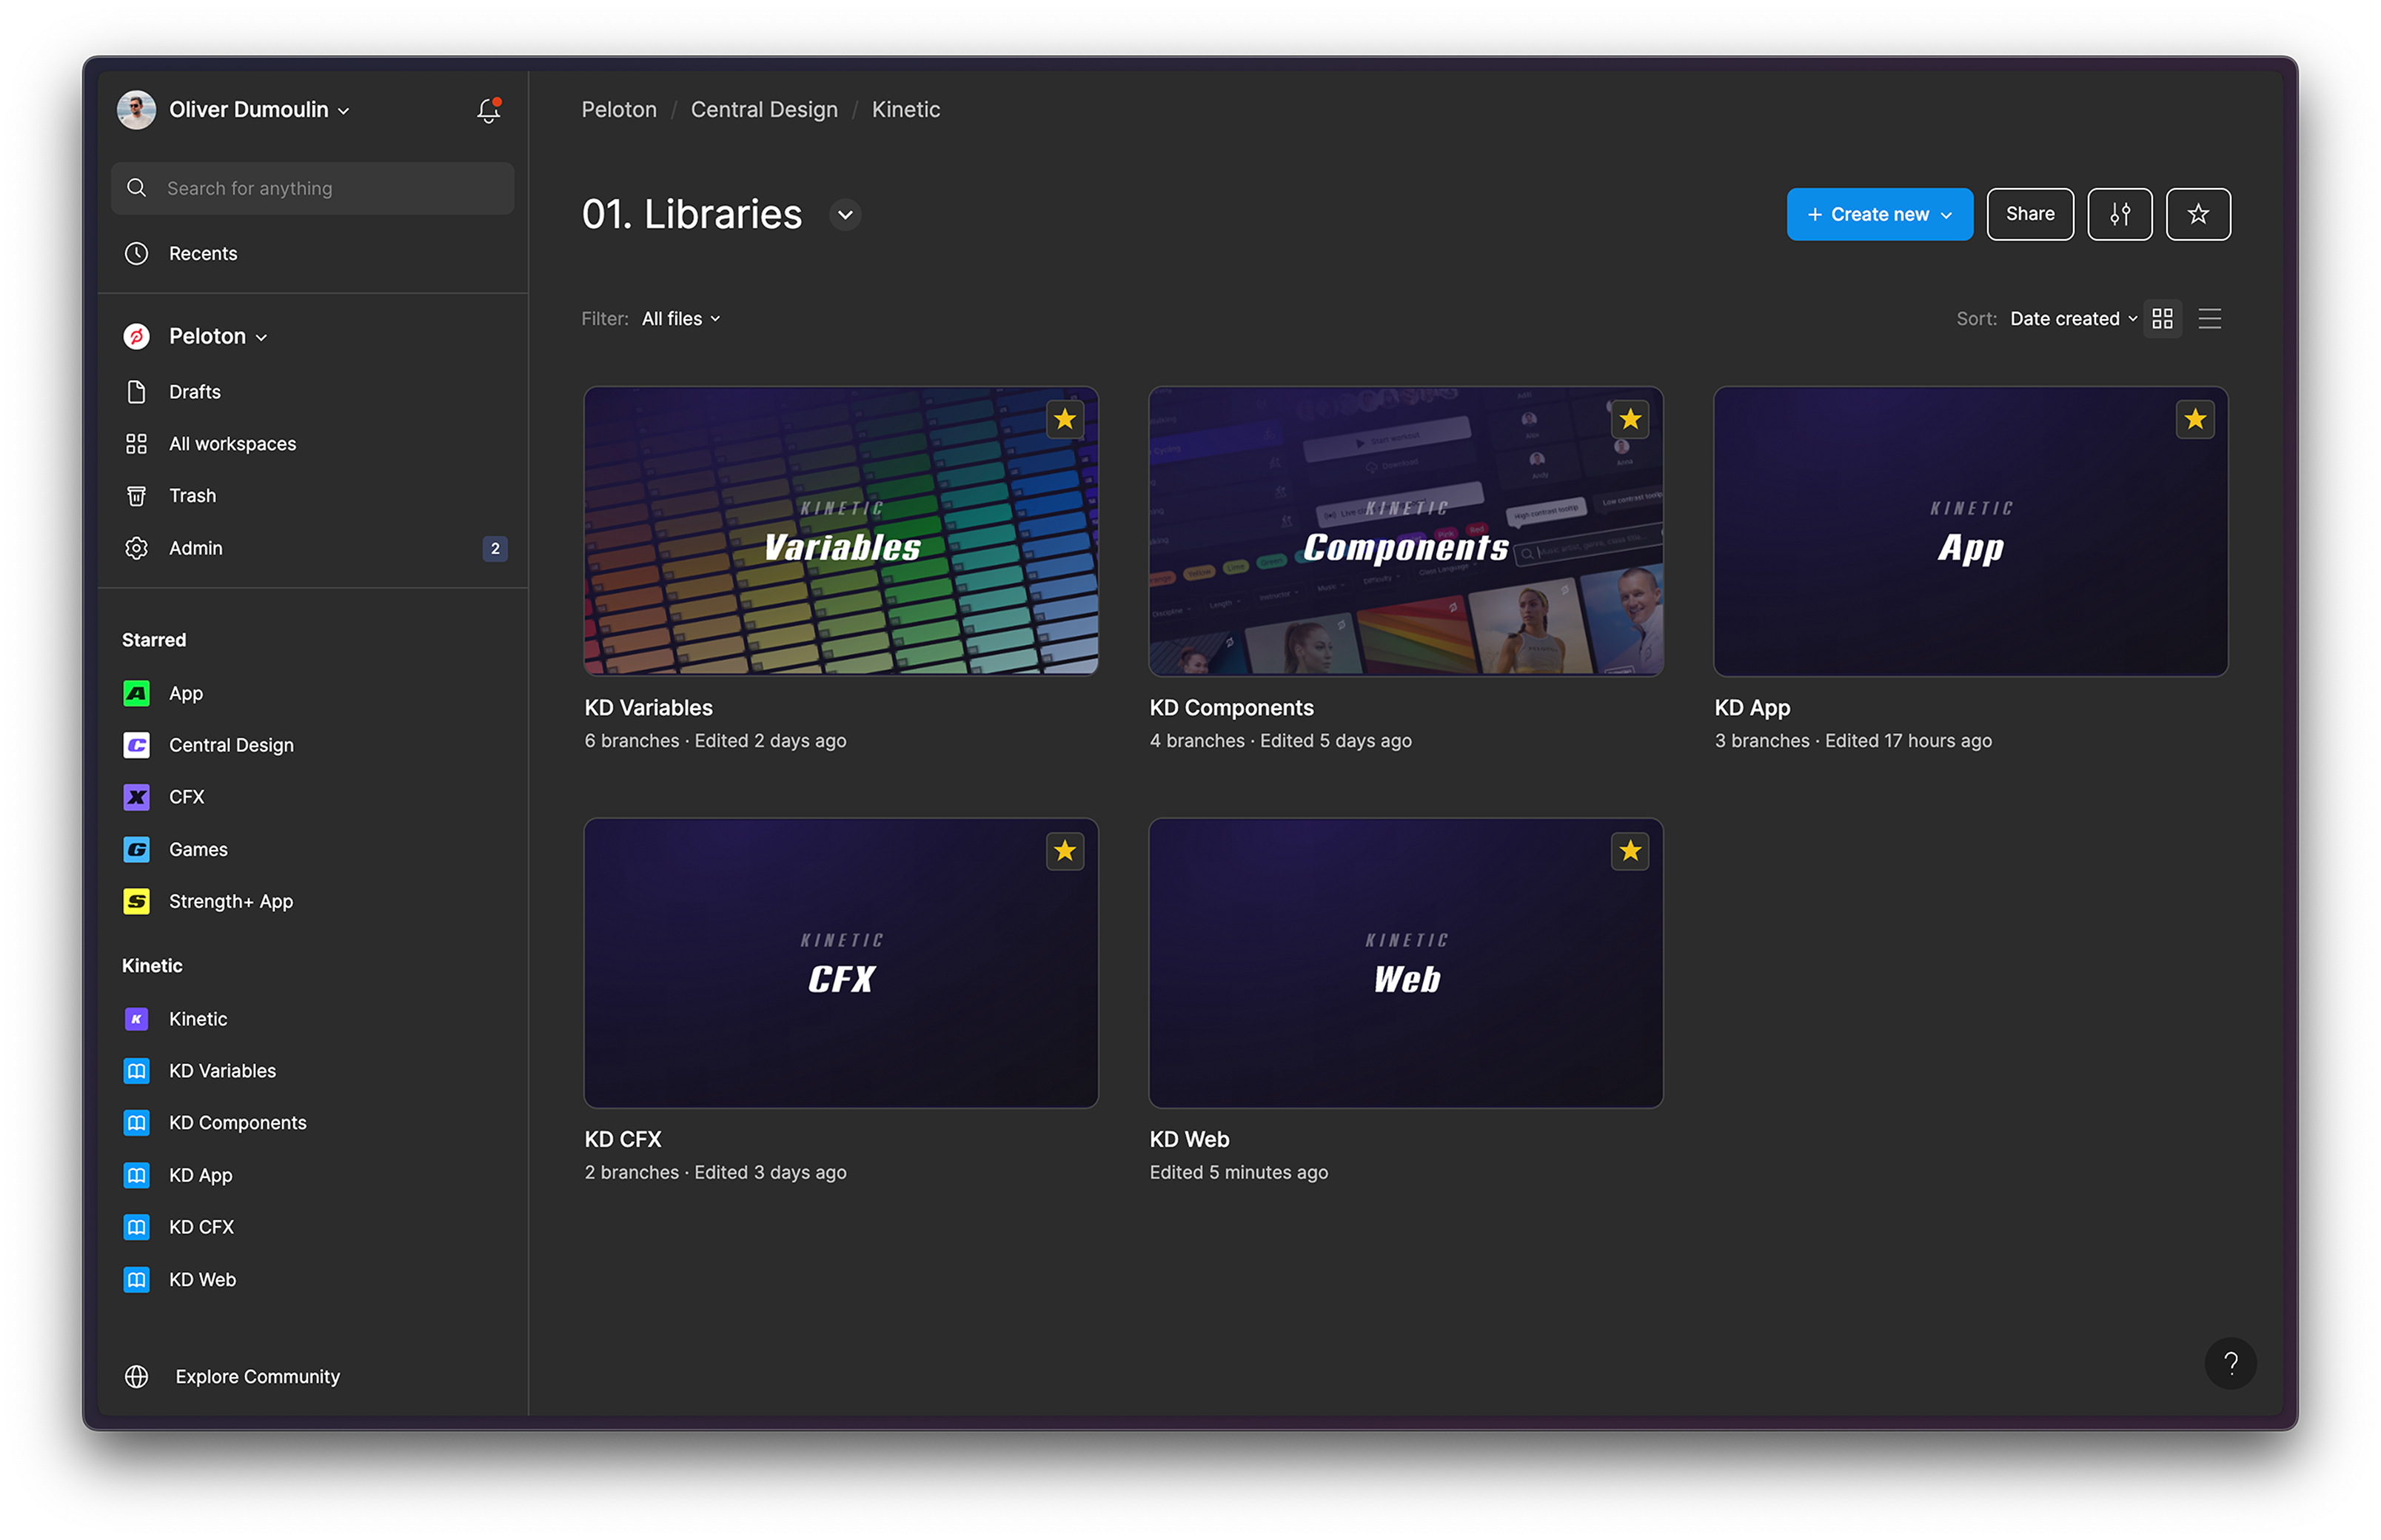Click the Admin badge showing 2
This screenshot has width=2381, height=1540.
[x=495, y=548]
